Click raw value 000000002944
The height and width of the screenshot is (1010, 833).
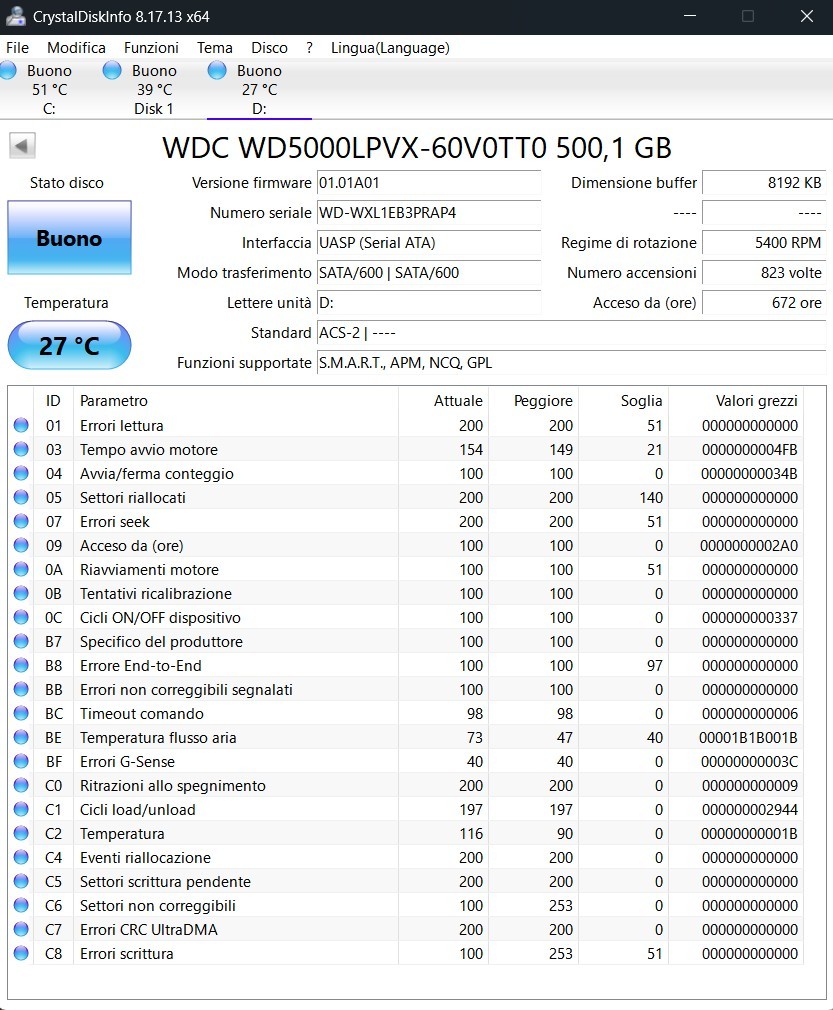pyautogui.click(x=750, y=809)
